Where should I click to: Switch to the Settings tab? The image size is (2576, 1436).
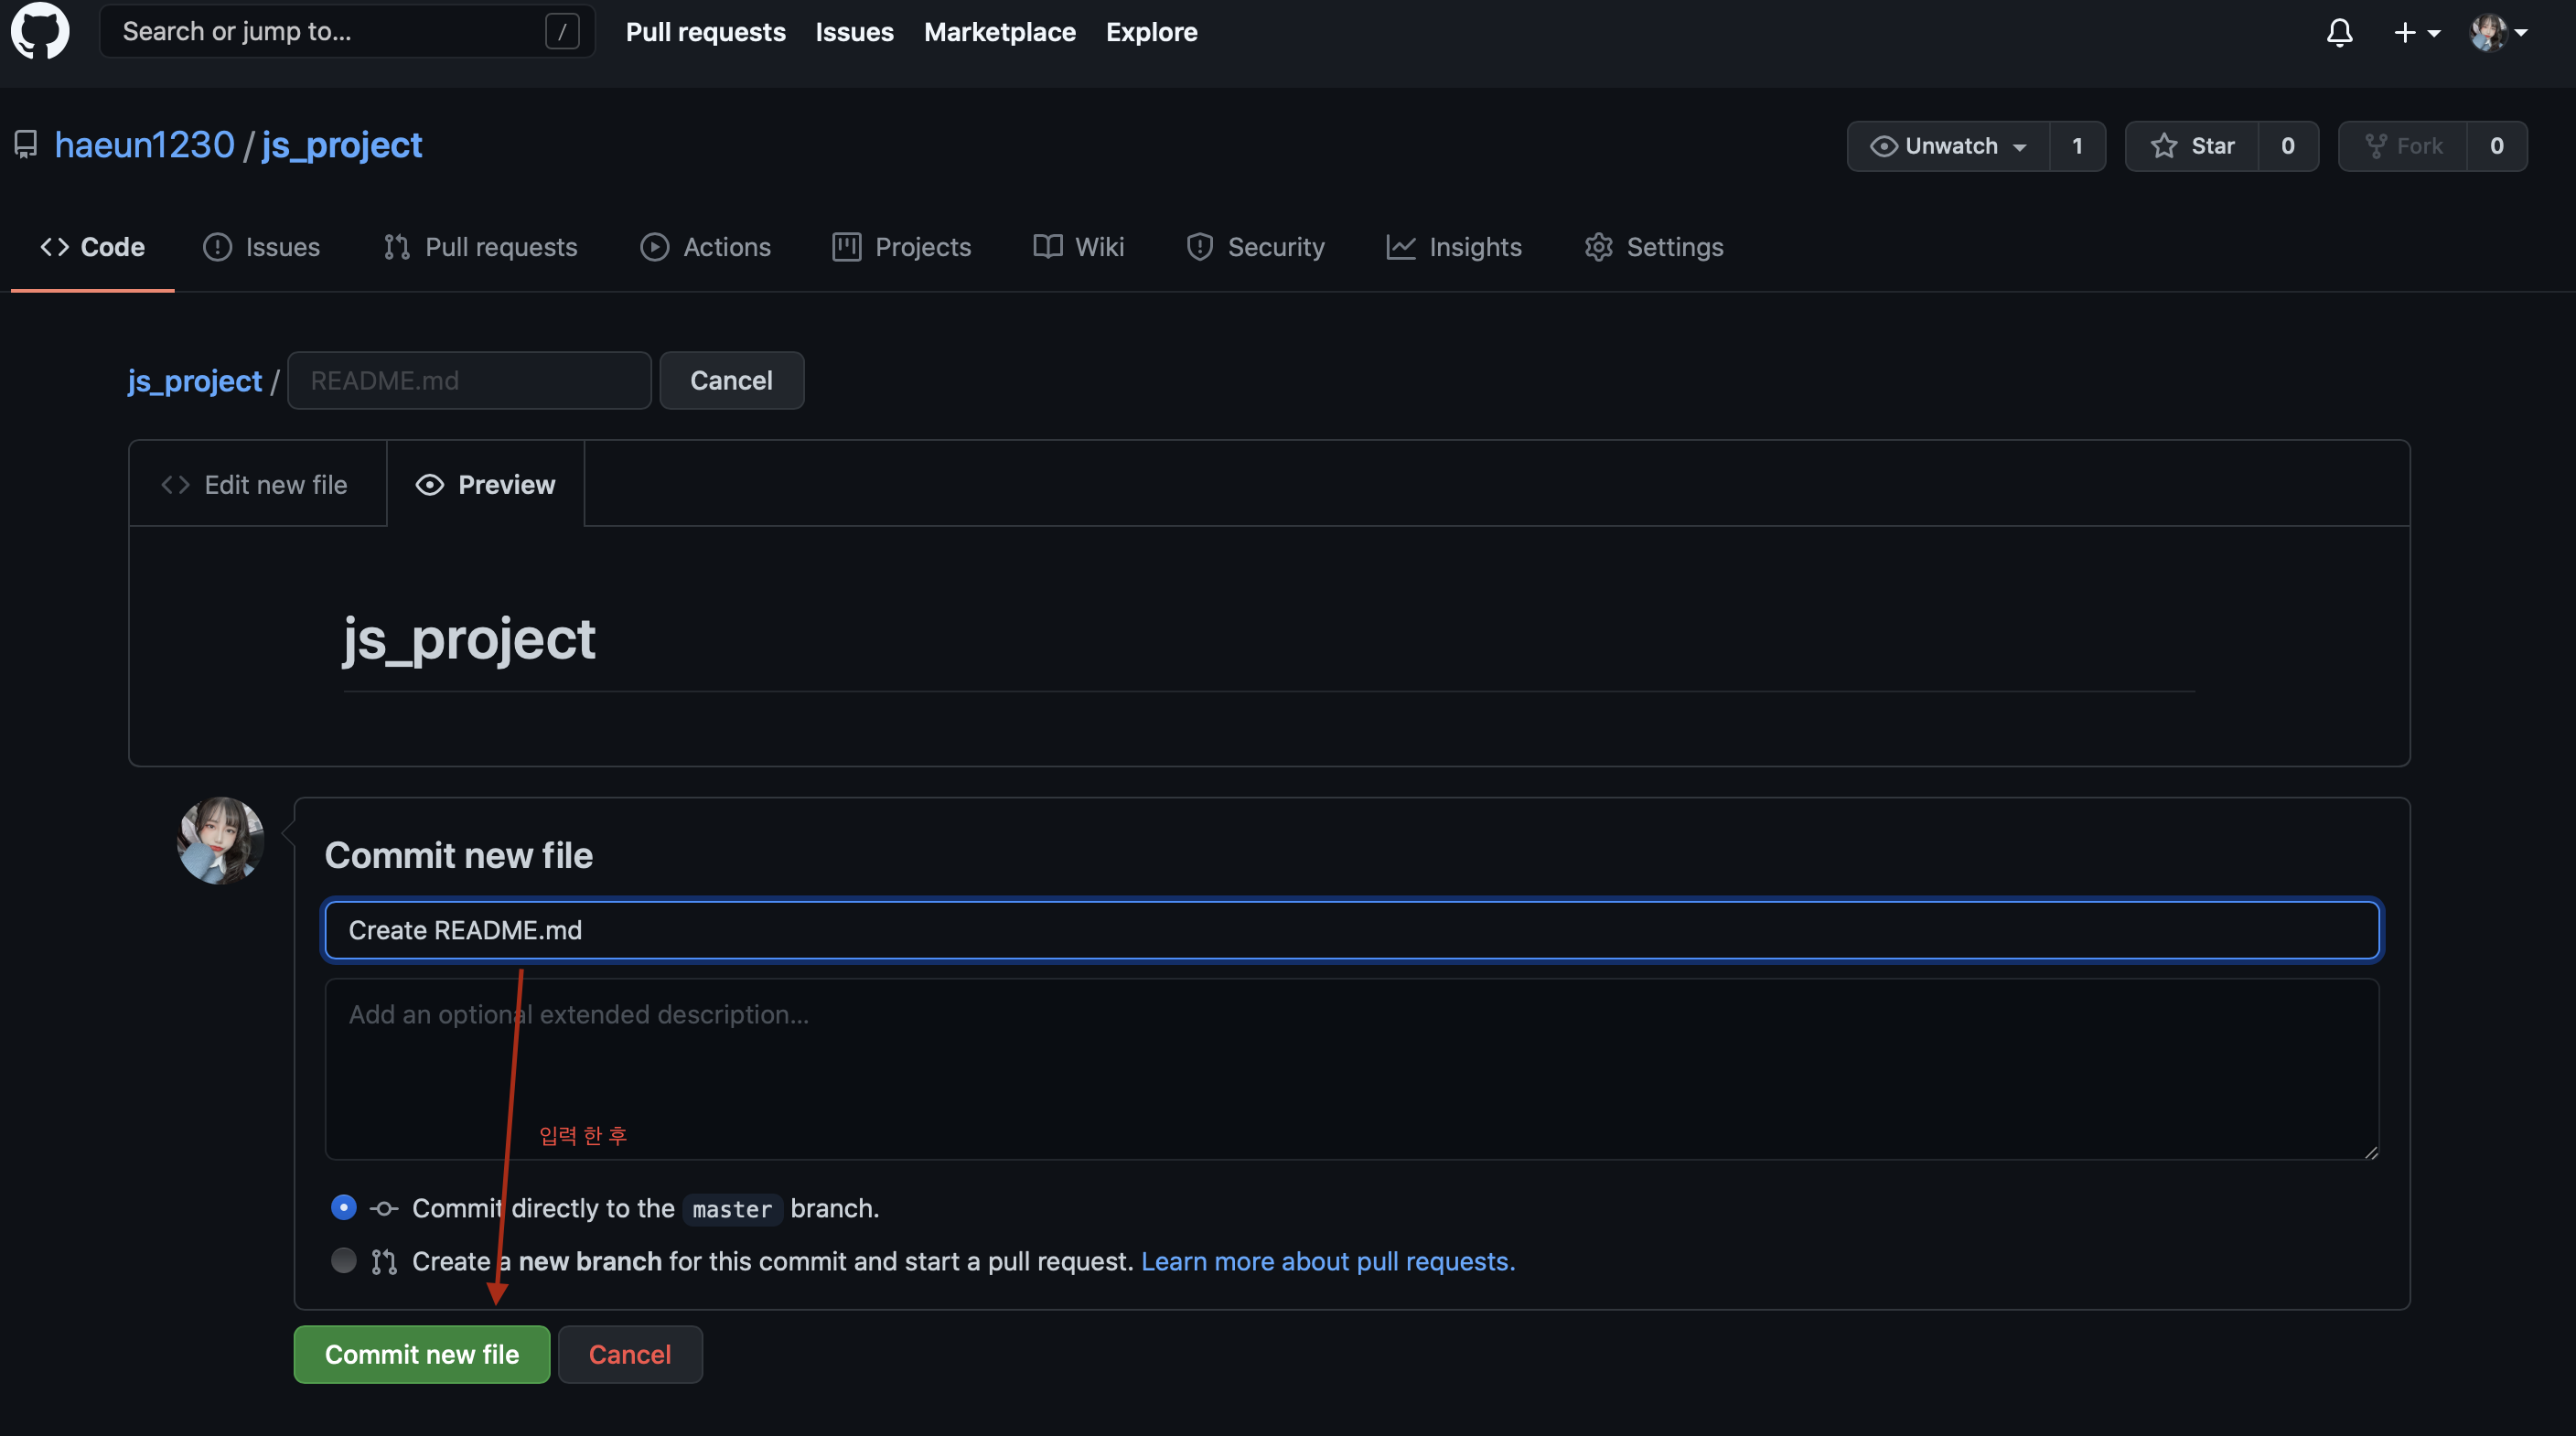(x=1654, y=247)
